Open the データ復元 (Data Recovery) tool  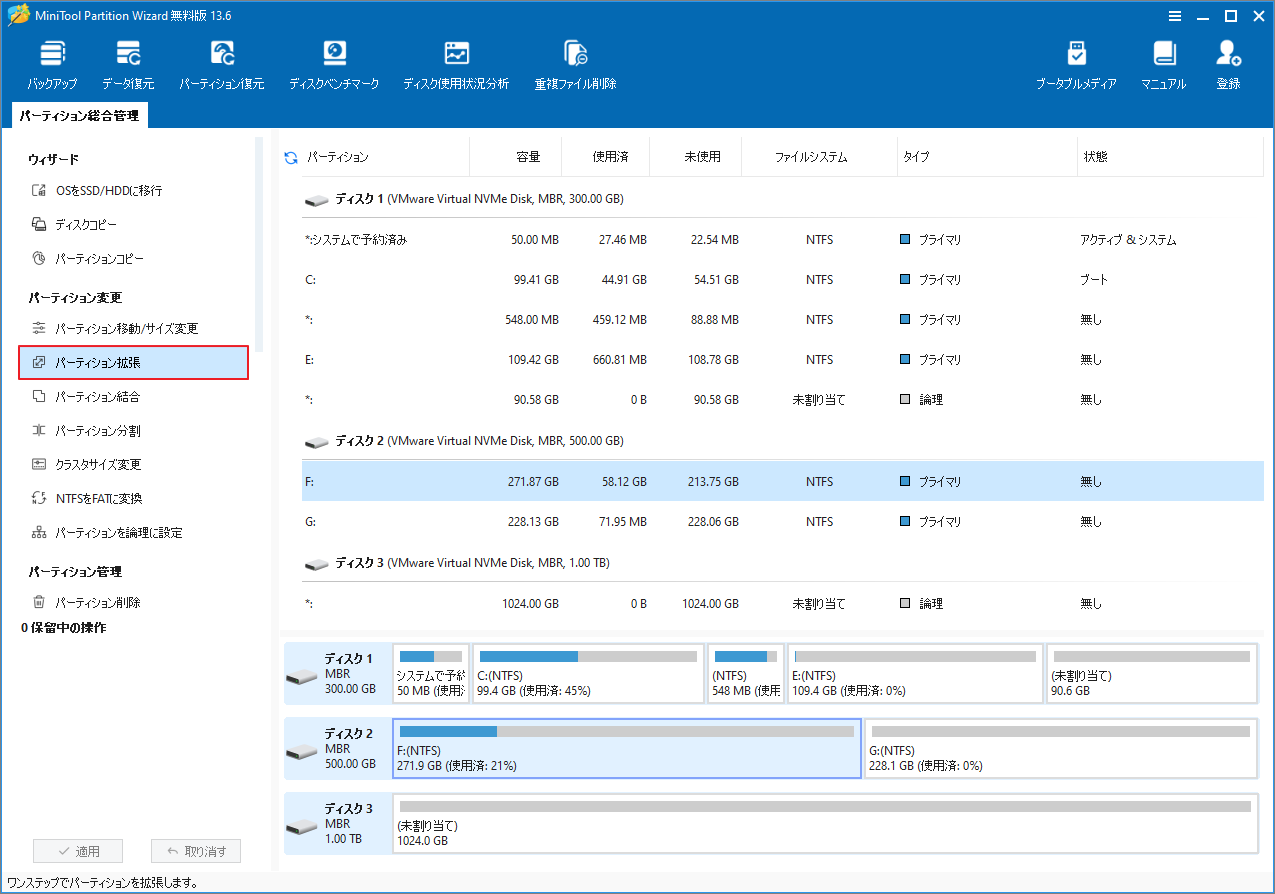click(x=130, y=62)
